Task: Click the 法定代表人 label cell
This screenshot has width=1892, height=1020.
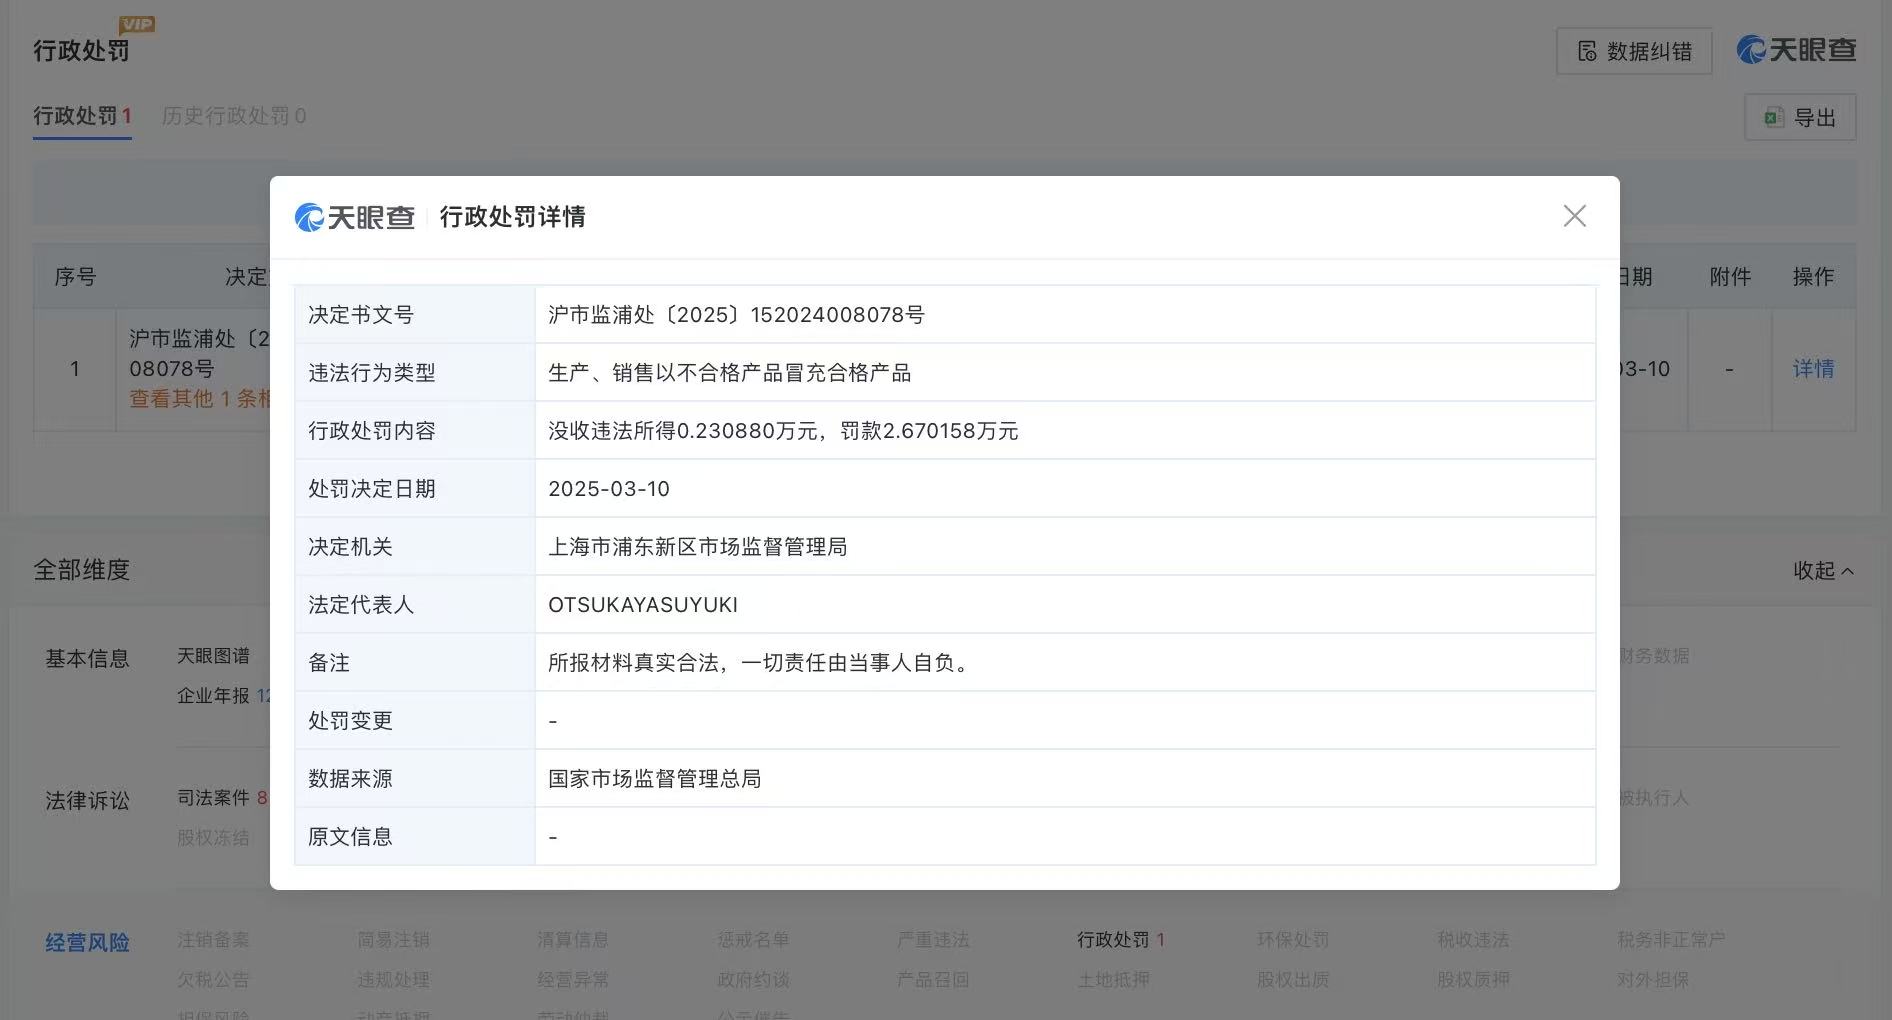Action: [x=415, y=605]
